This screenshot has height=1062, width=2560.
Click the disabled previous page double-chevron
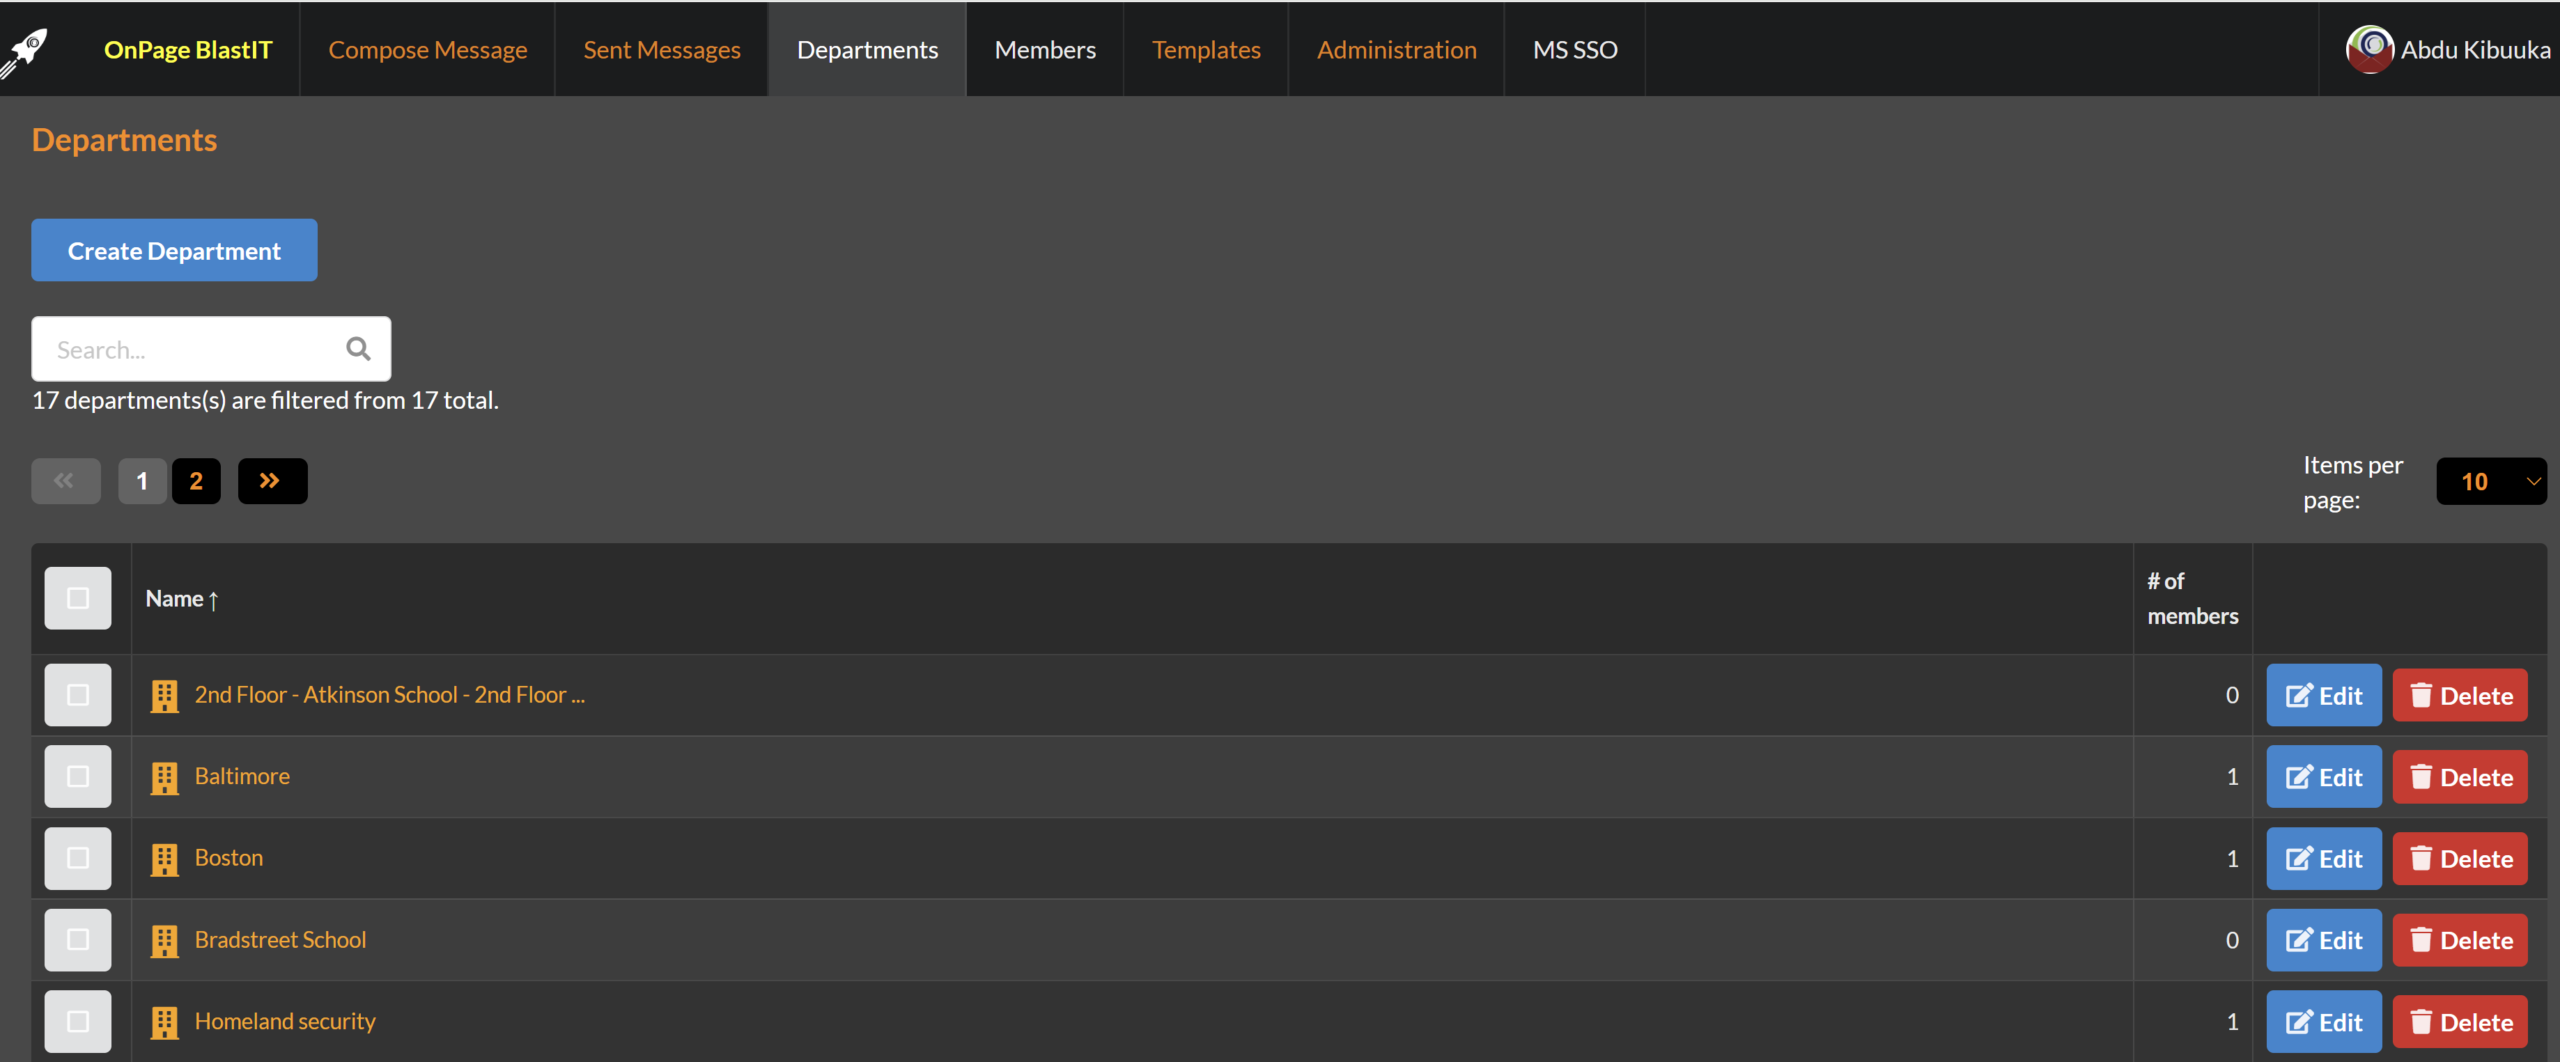click(x=66, y=481)
